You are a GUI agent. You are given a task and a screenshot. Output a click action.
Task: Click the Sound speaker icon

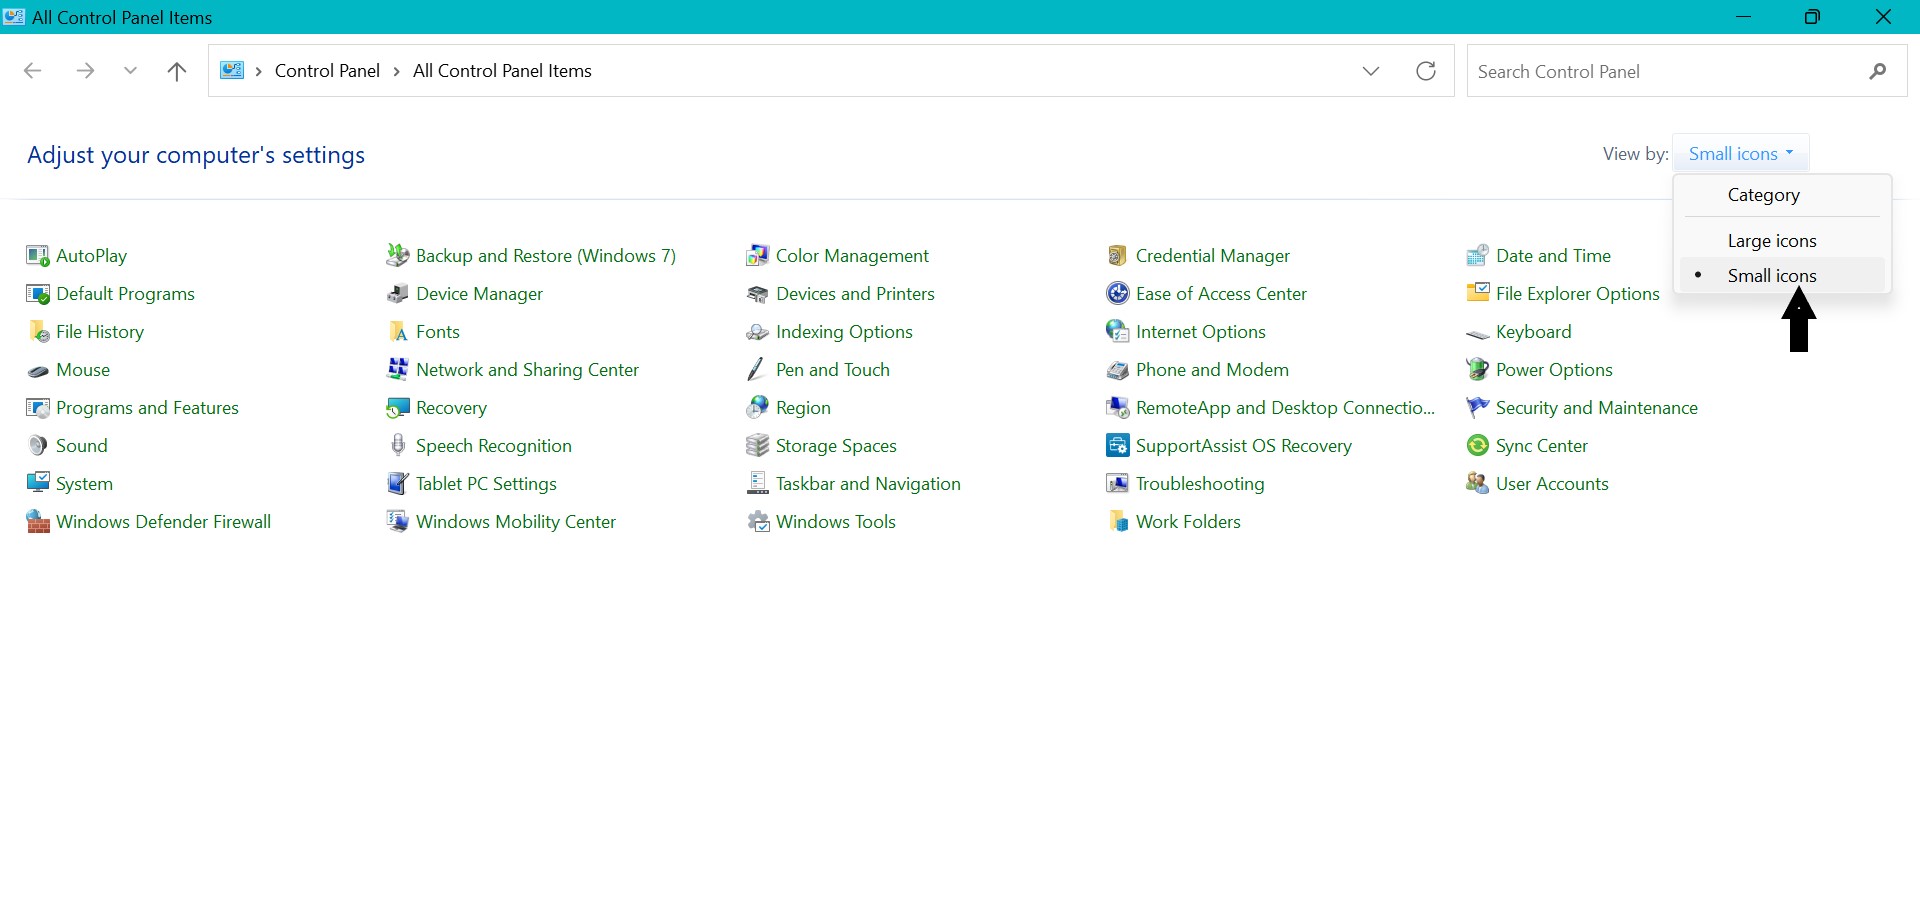click(x=38, y=446)
